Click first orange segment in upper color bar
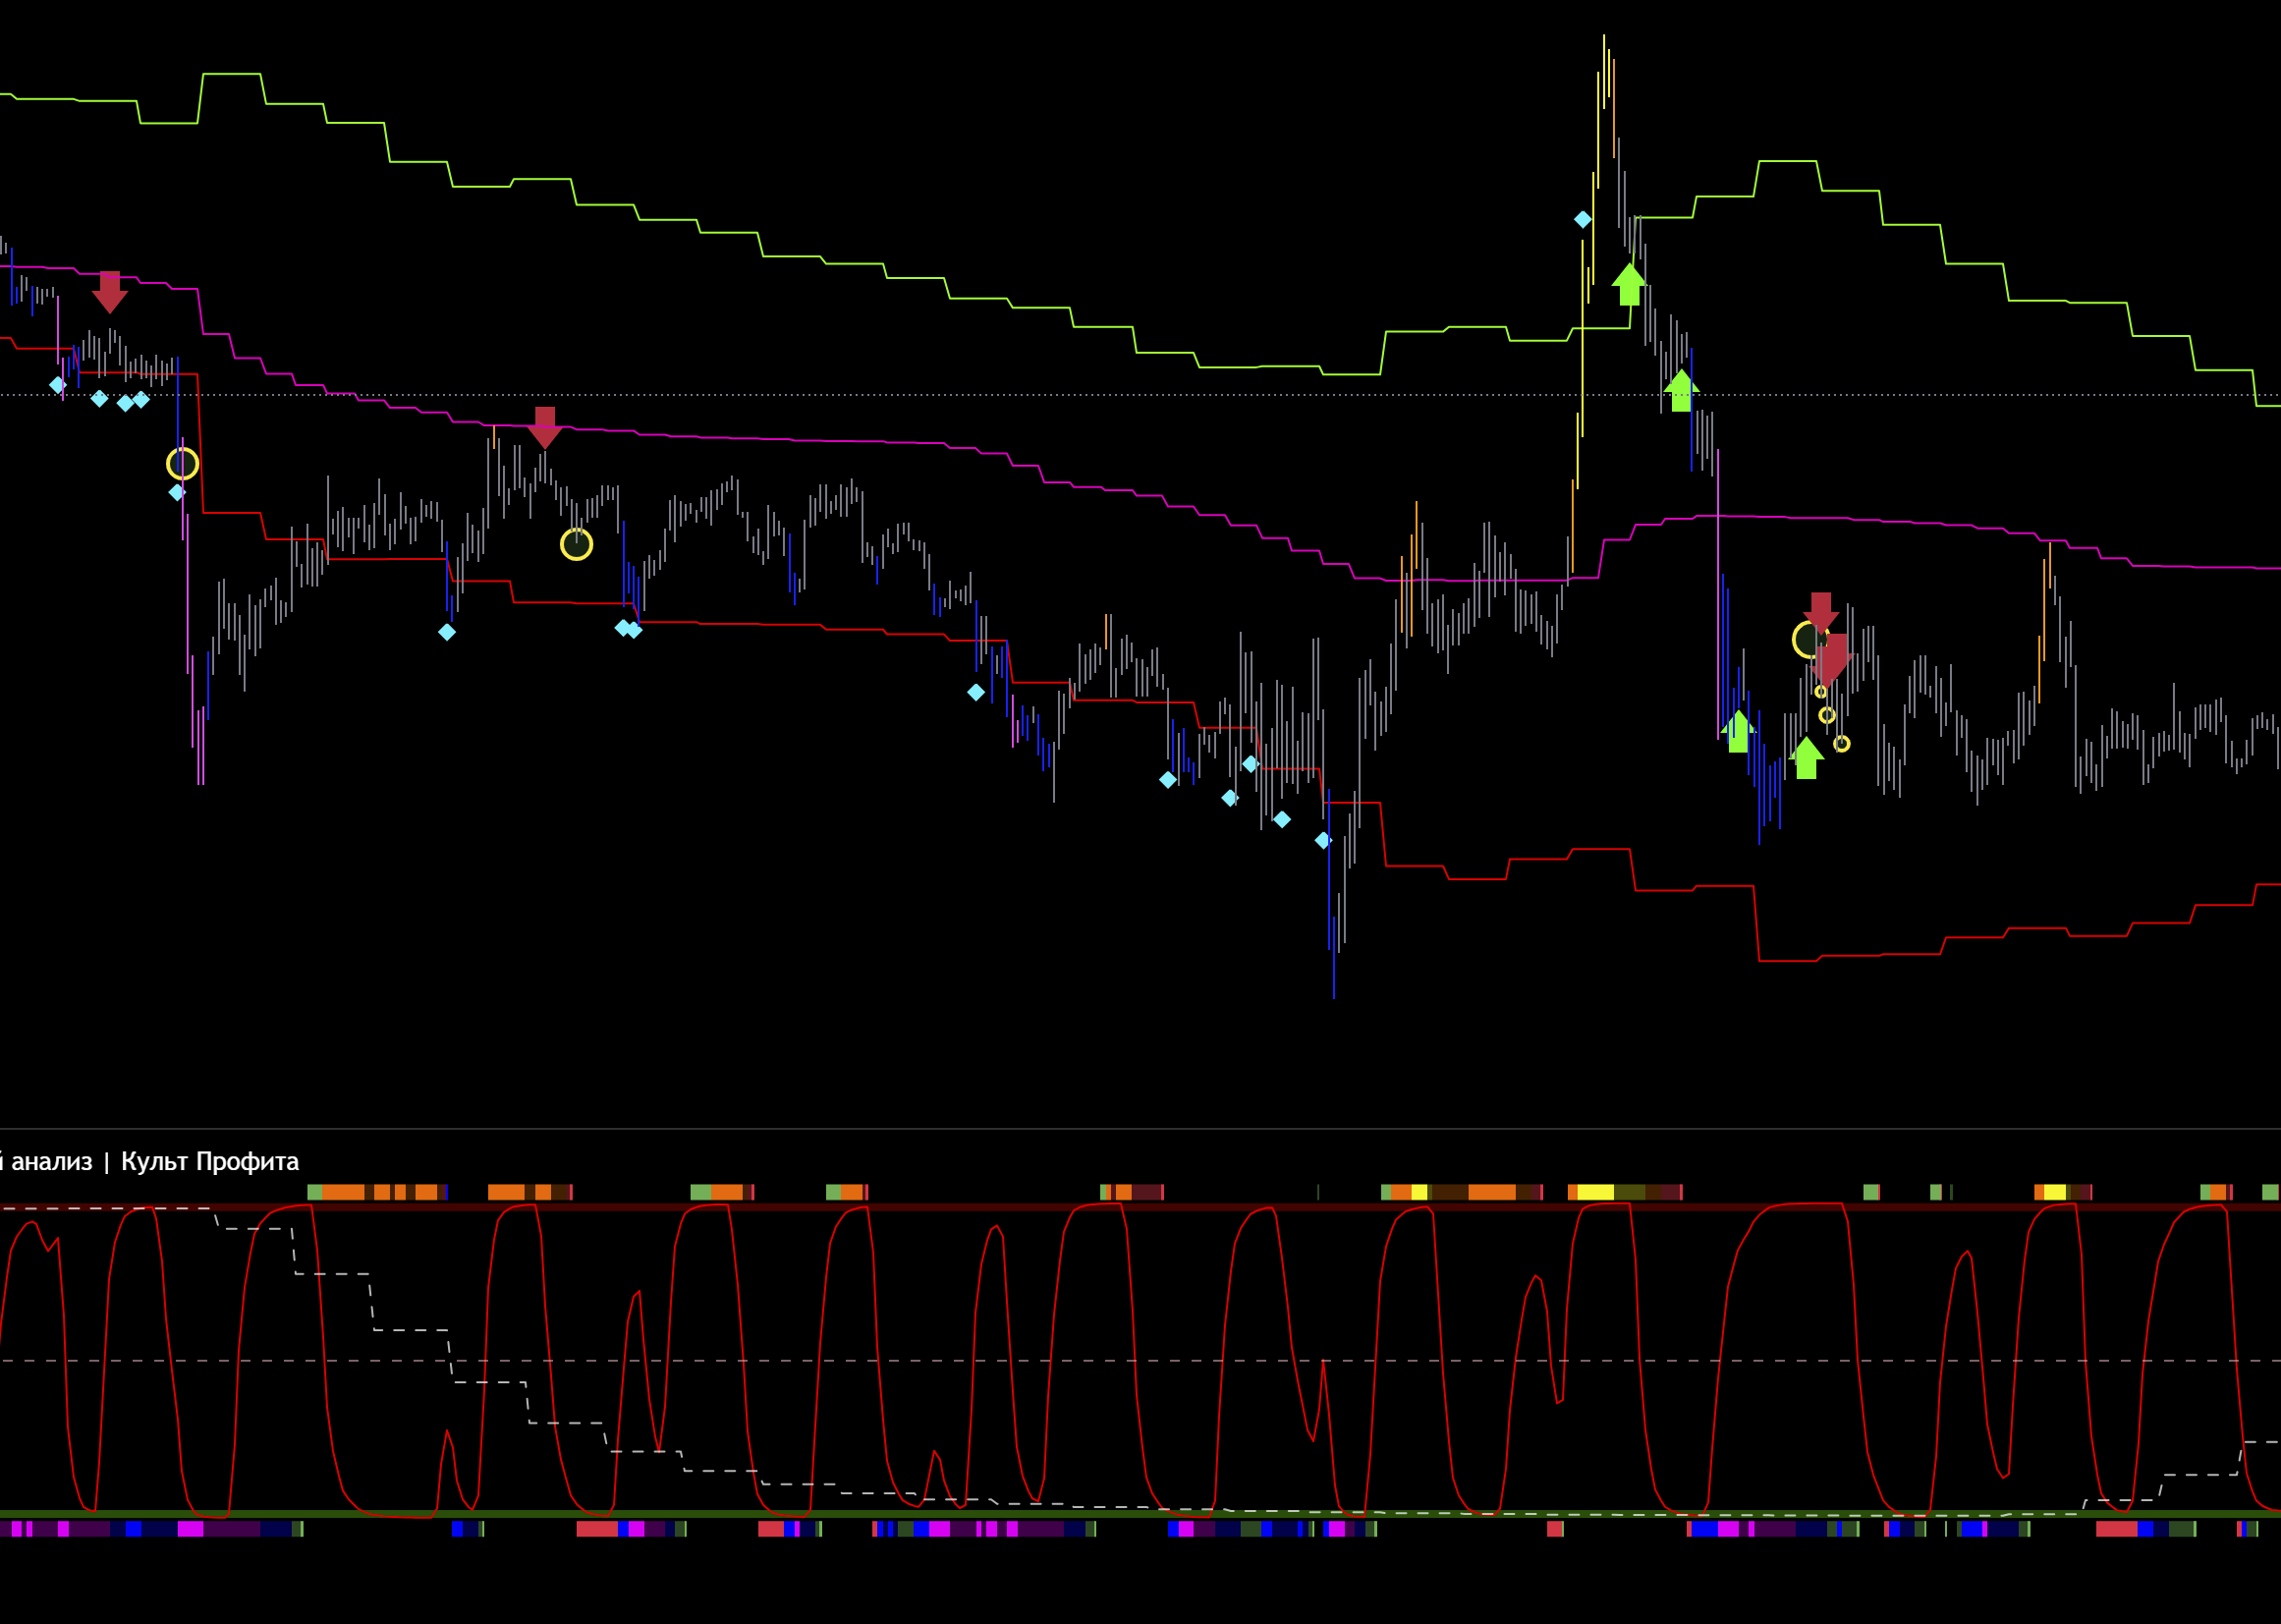Screen dimensions: 2281x1624 click(x=342, y=1192)
